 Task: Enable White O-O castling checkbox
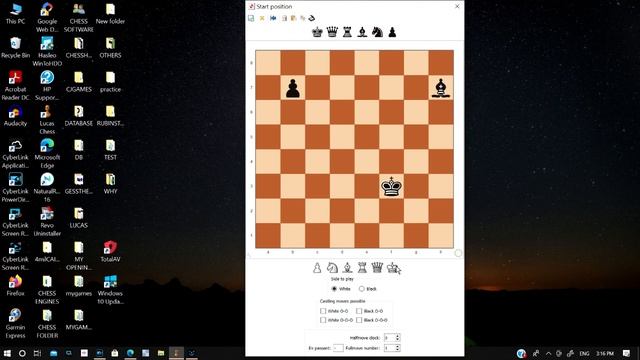[x=323, y=311]
